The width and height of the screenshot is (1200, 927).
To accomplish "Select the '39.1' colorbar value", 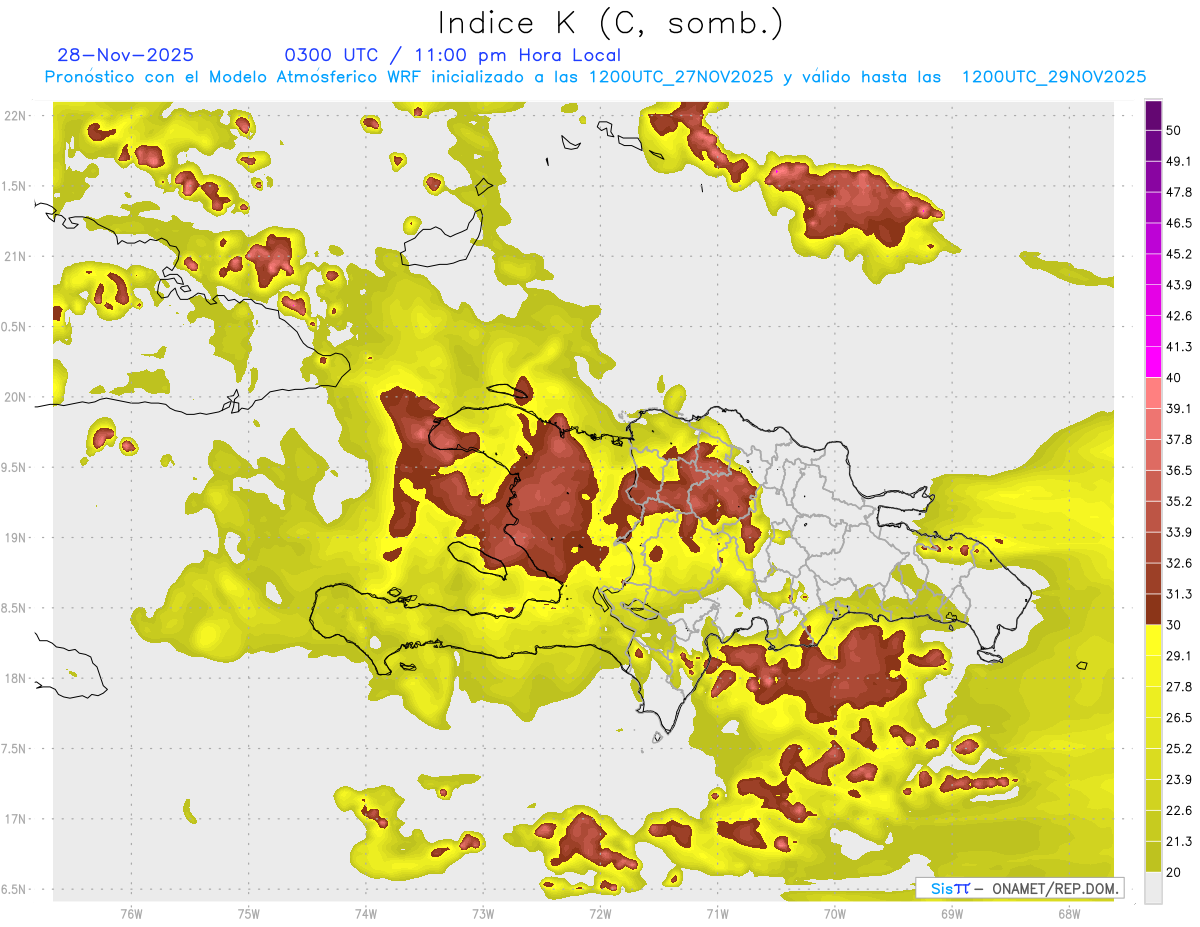I will [x=1179, y=409].
